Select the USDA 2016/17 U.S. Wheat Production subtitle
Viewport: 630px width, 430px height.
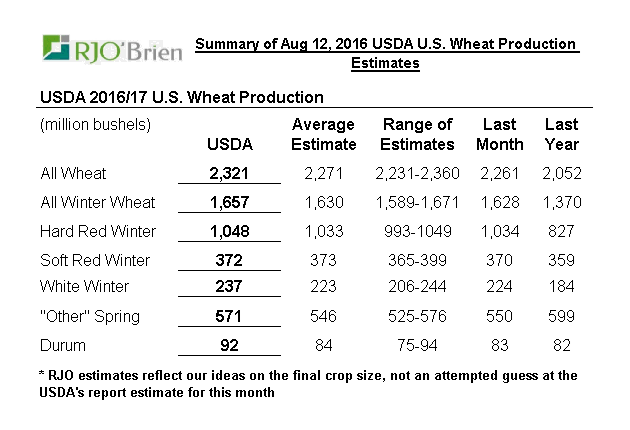coord(181,97)
